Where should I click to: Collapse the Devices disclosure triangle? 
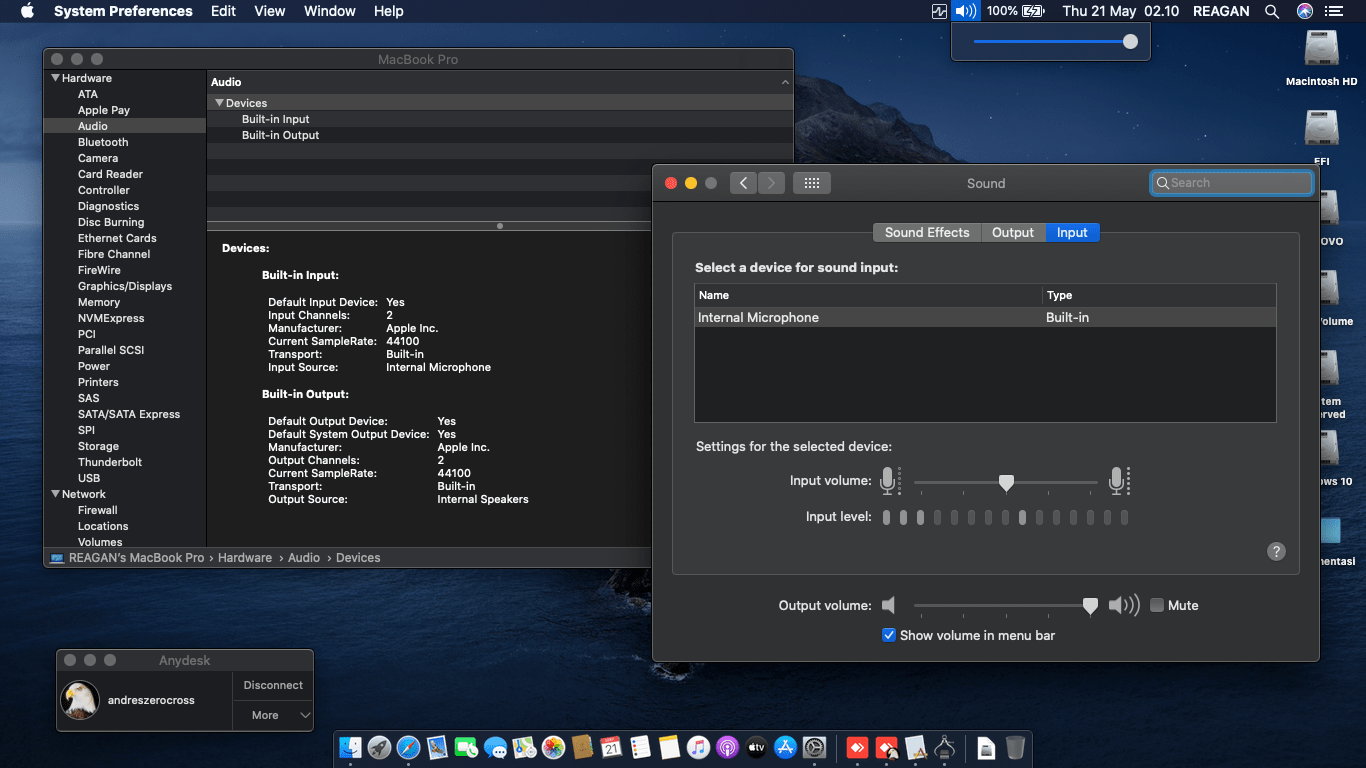click(219, 103)
